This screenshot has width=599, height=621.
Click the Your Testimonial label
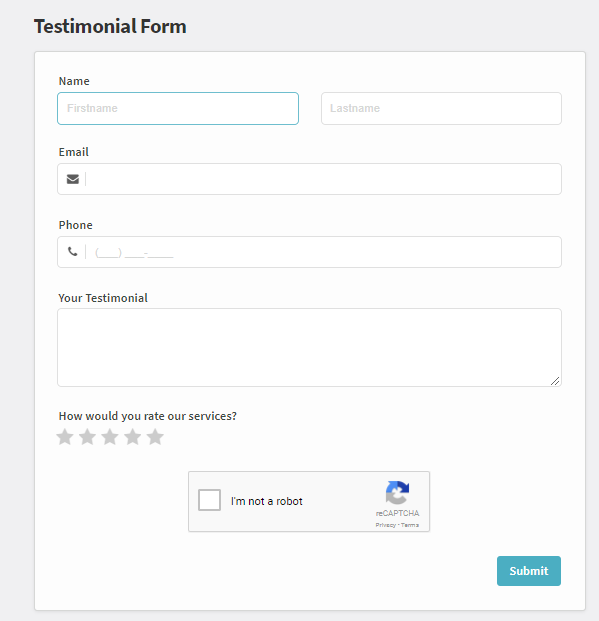click(103, 298)
